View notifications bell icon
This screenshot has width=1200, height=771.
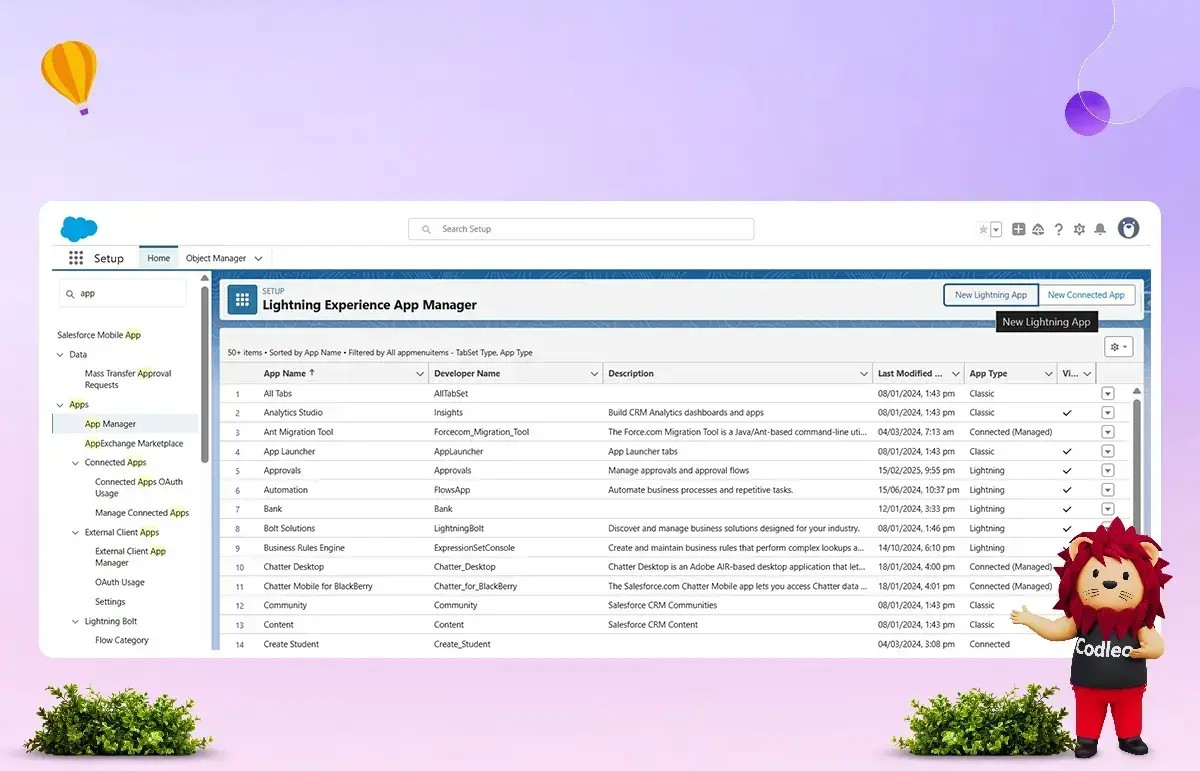pos(1100,229)
